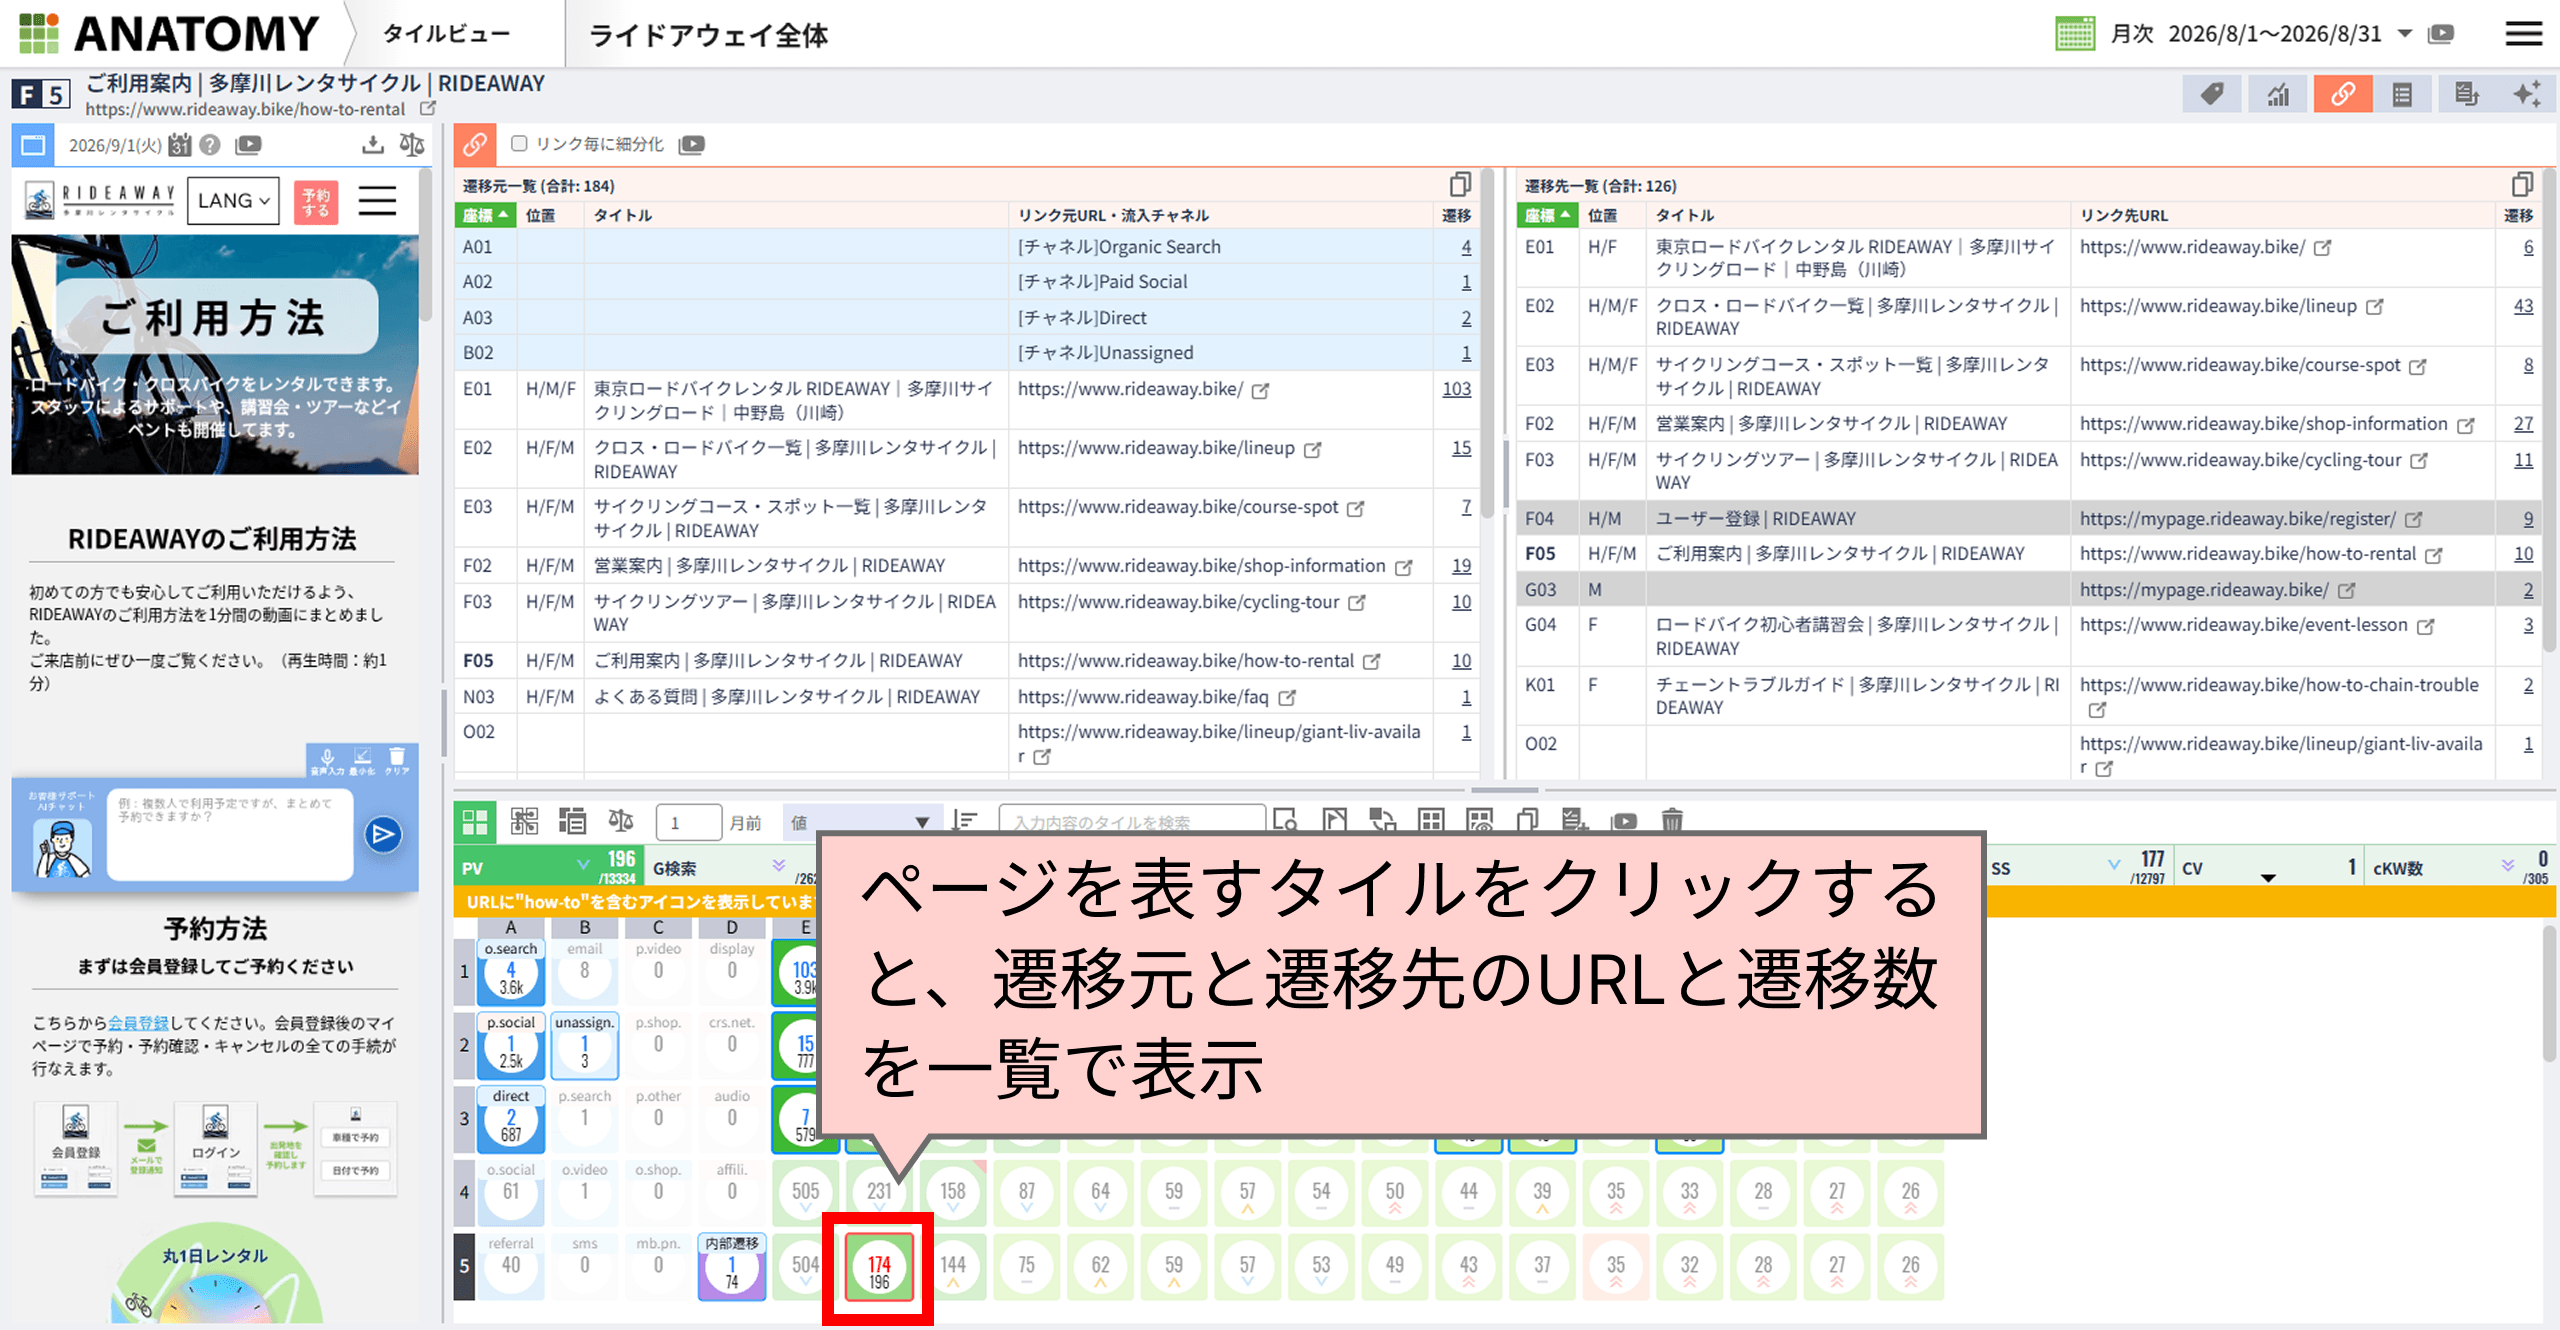Image resolution: width=2560 pixels, height=1330 pixels.
Task: Focus the tile search field 入力内容のタイルを検索
Action: click(1132, 822)
